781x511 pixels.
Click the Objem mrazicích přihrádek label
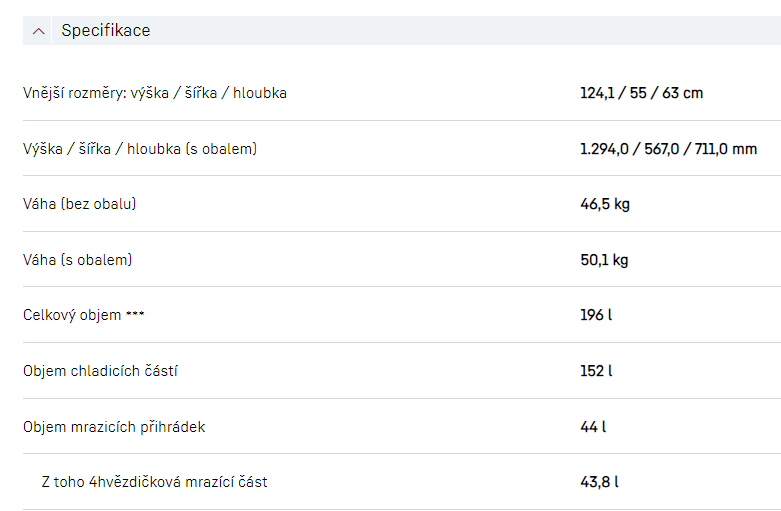pos(114,427)
